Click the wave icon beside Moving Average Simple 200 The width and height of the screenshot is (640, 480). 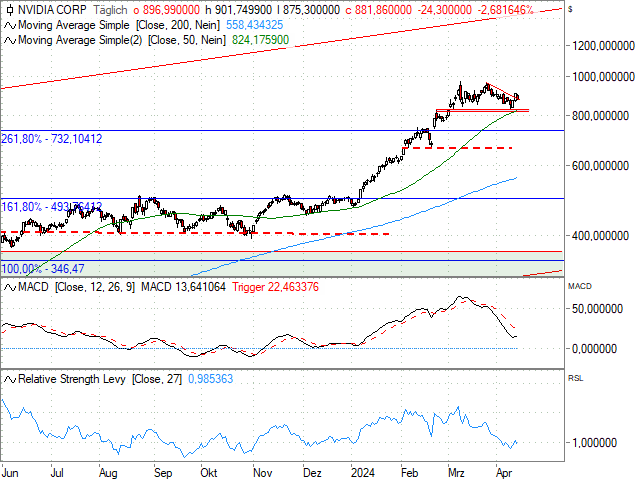coord(10,26)
